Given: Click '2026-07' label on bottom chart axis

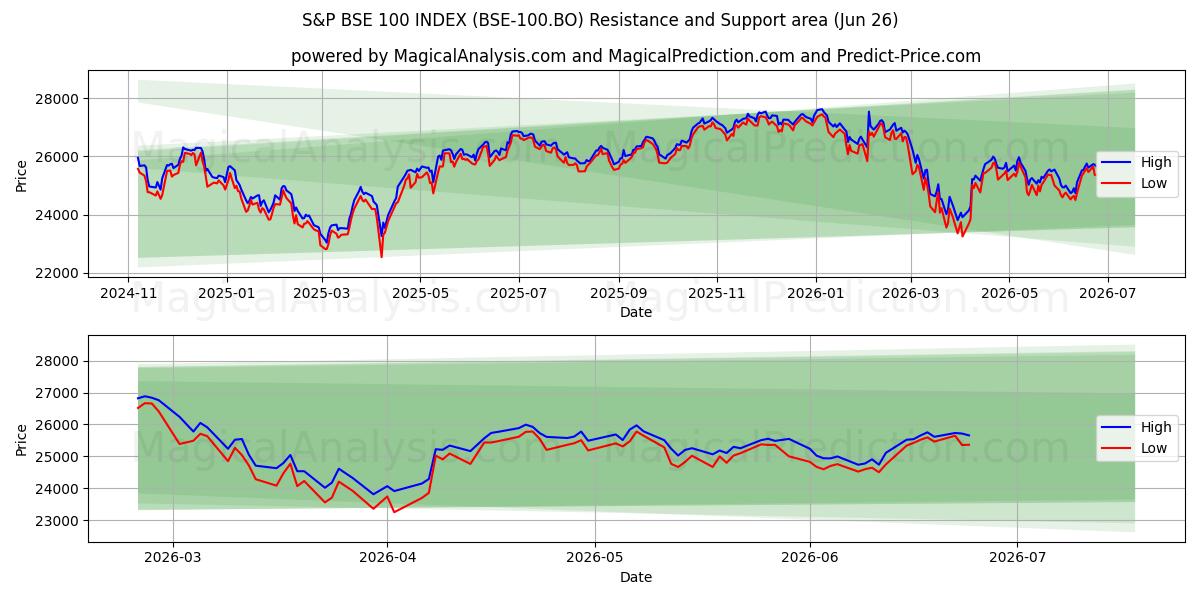Looking at the screenshot, I should pos(1016,559).
